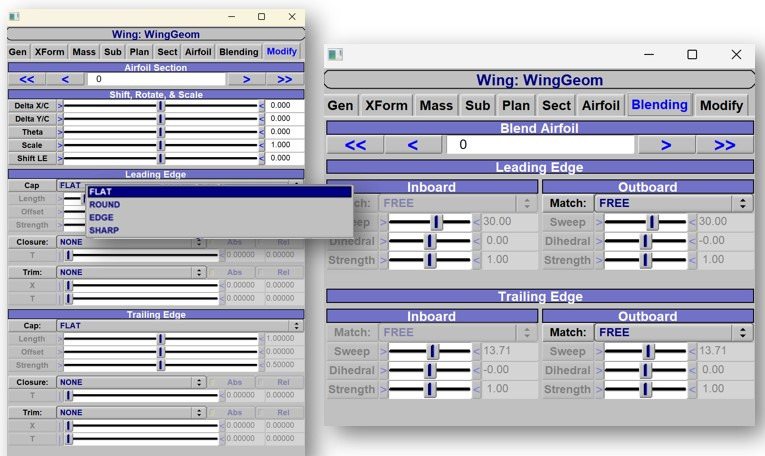Select ROUND from the open Cap list

(105, 205)
